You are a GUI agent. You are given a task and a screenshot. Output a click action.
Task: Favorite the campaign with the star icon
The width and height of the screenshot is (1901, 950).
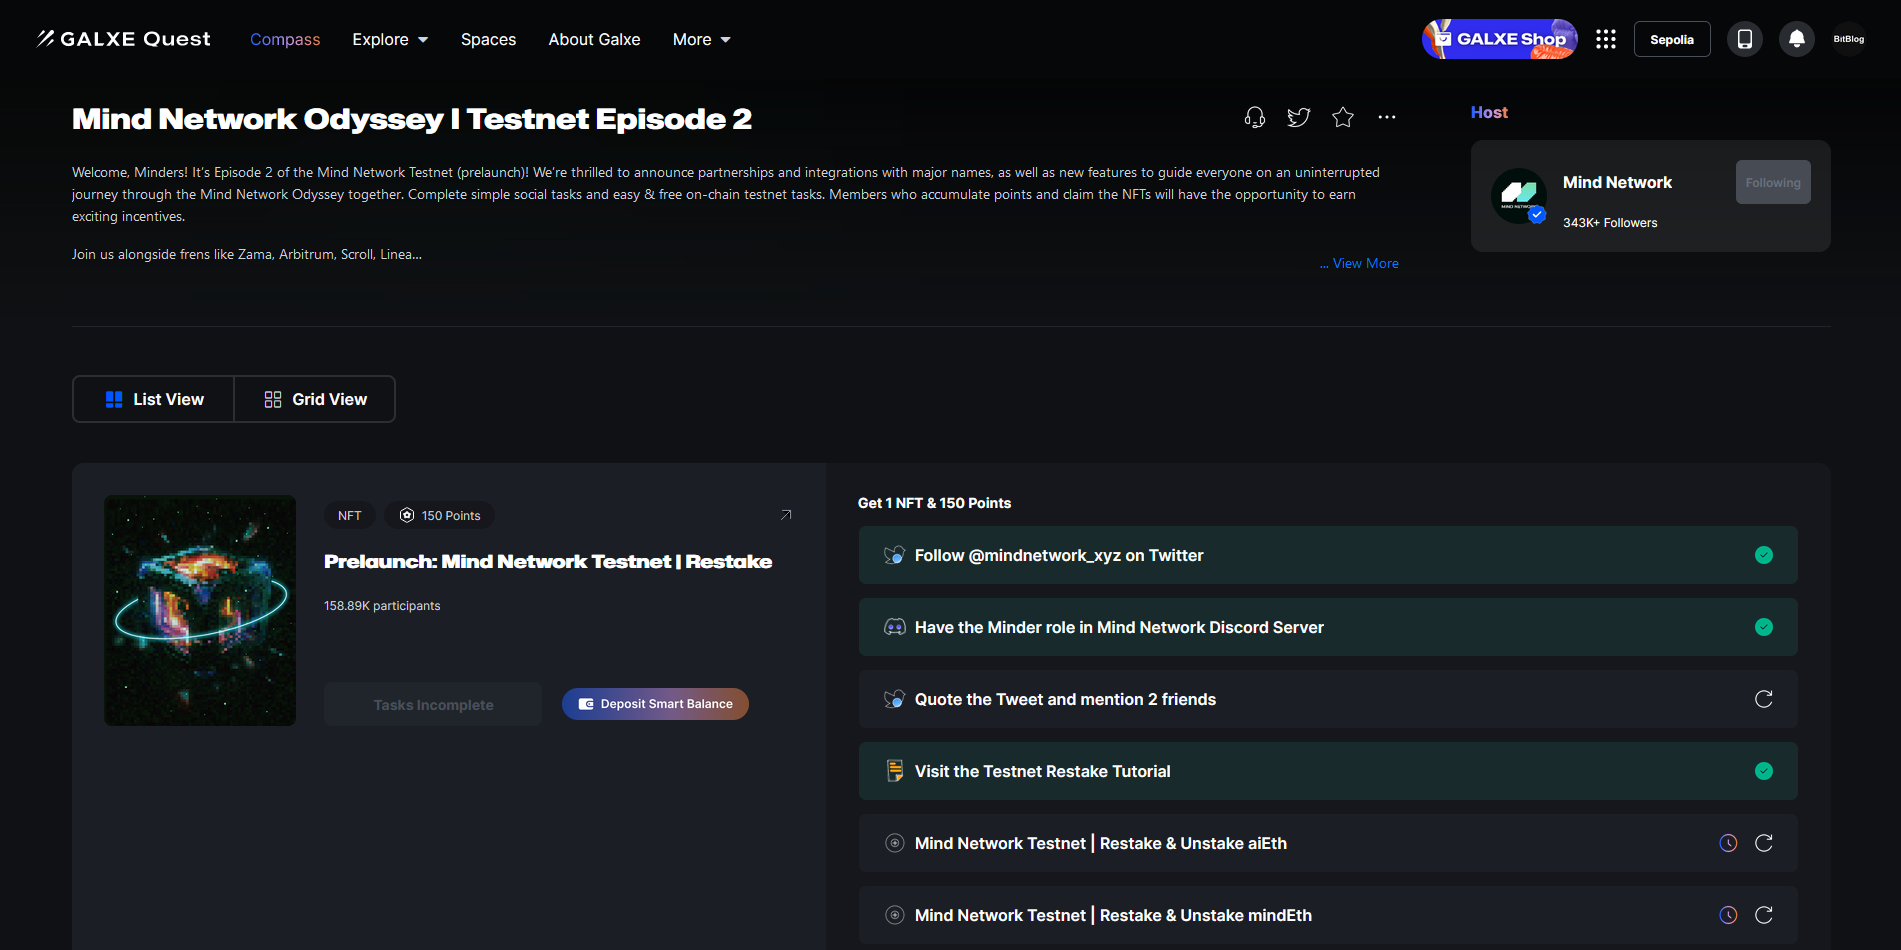1342,118
